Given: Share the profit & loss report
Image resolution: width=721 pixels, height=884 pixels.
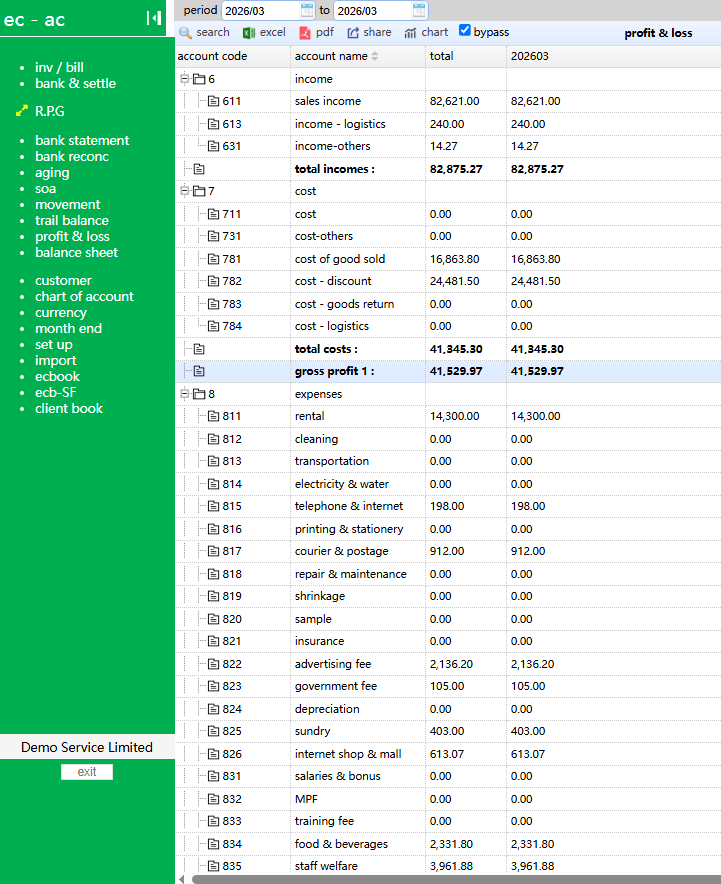Looking at the screenshot, I should click(369, 33).
